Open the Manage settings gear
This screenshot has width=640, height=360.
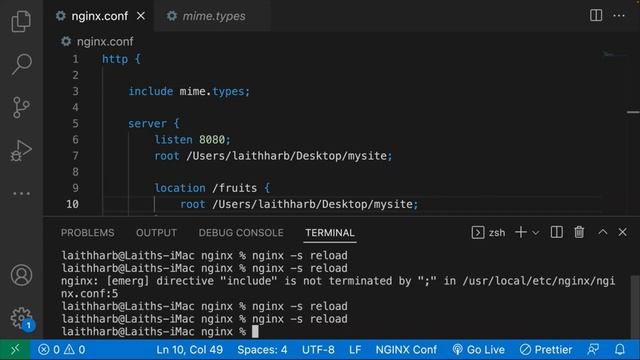(x=21, y=318)
